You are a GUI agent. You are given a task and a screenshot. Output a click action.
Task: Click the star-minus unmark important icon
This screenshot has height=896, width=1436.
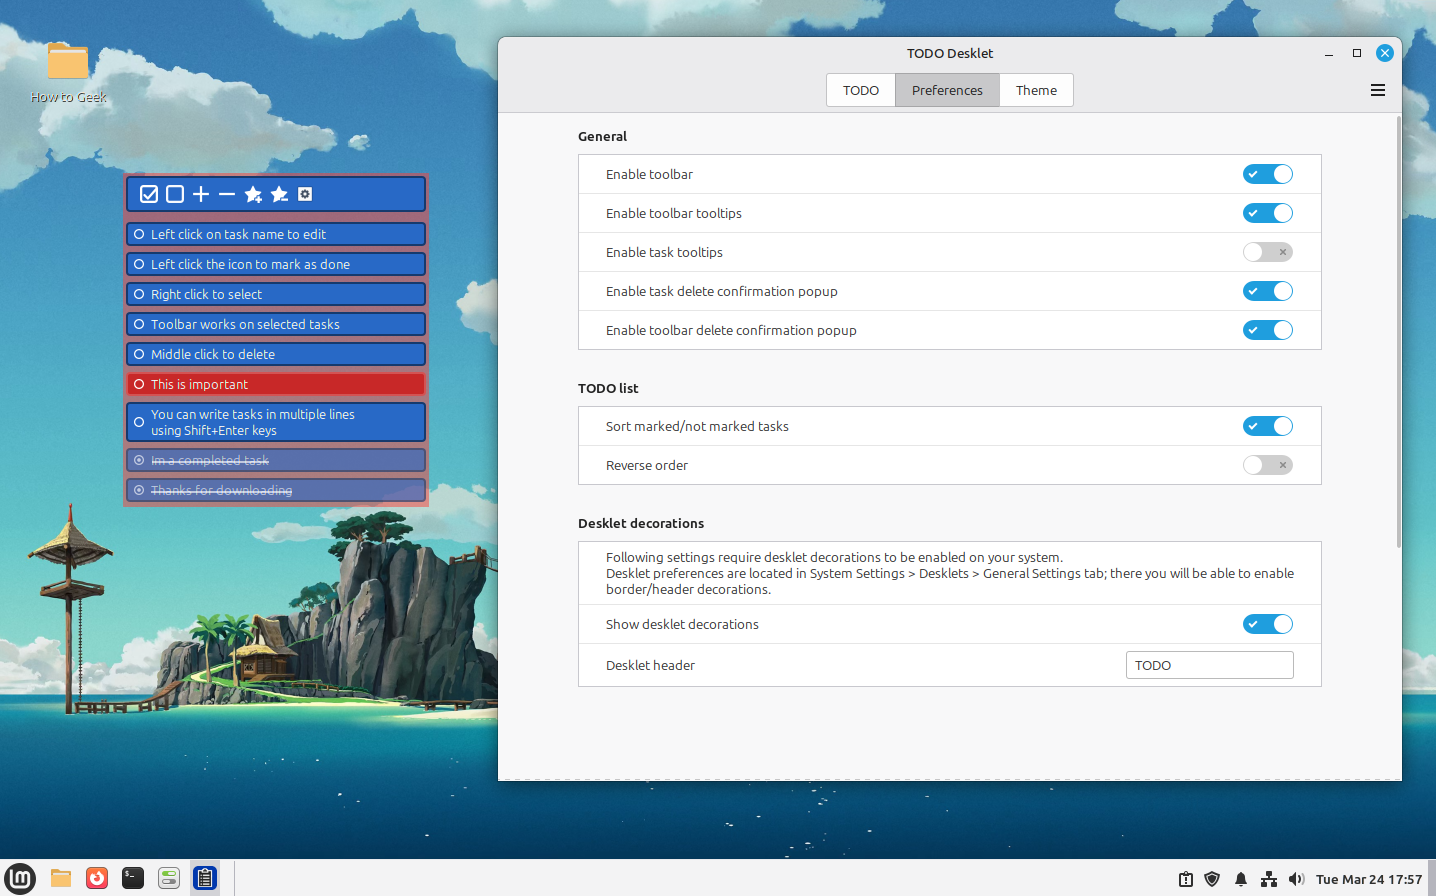tap(279, 194)
